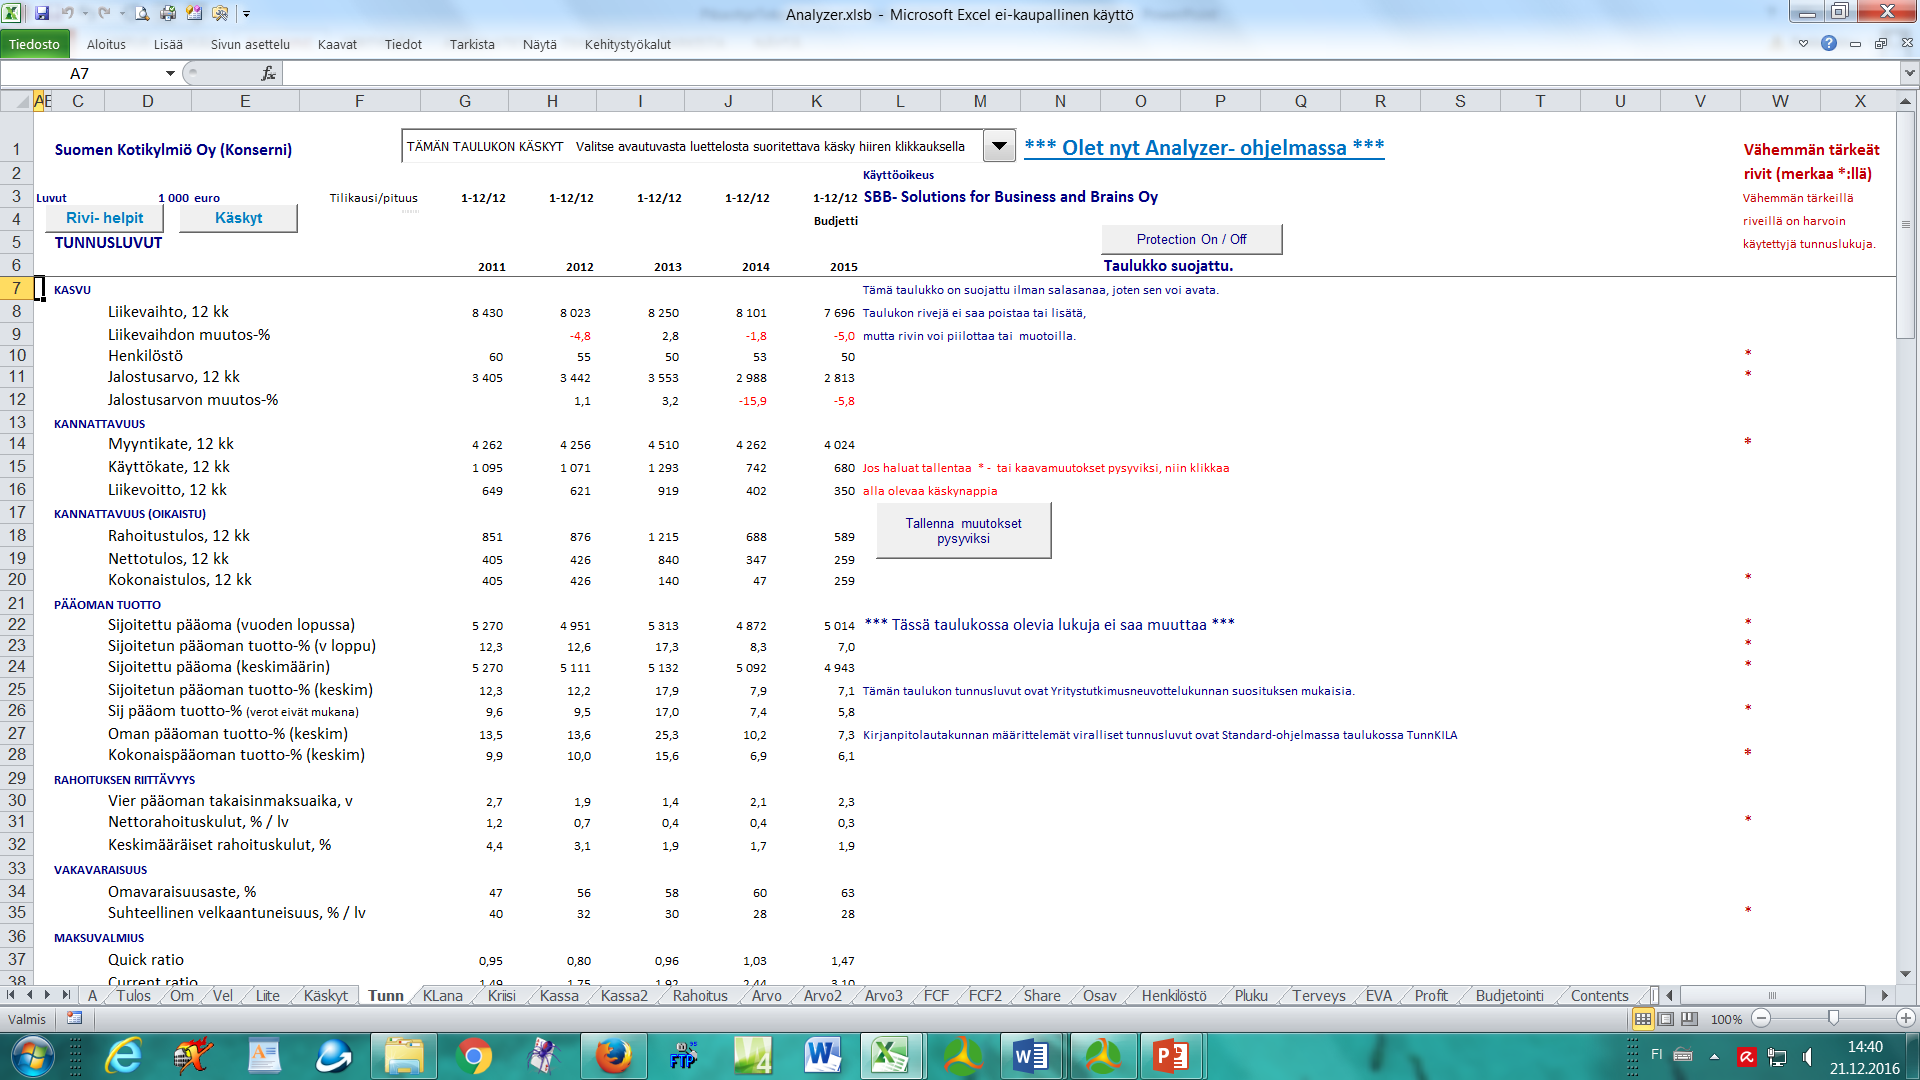Click the Excel application logo icon
Image resolution: width=1920 pixels, height=1080 pixels.
[x=13, y=13]
